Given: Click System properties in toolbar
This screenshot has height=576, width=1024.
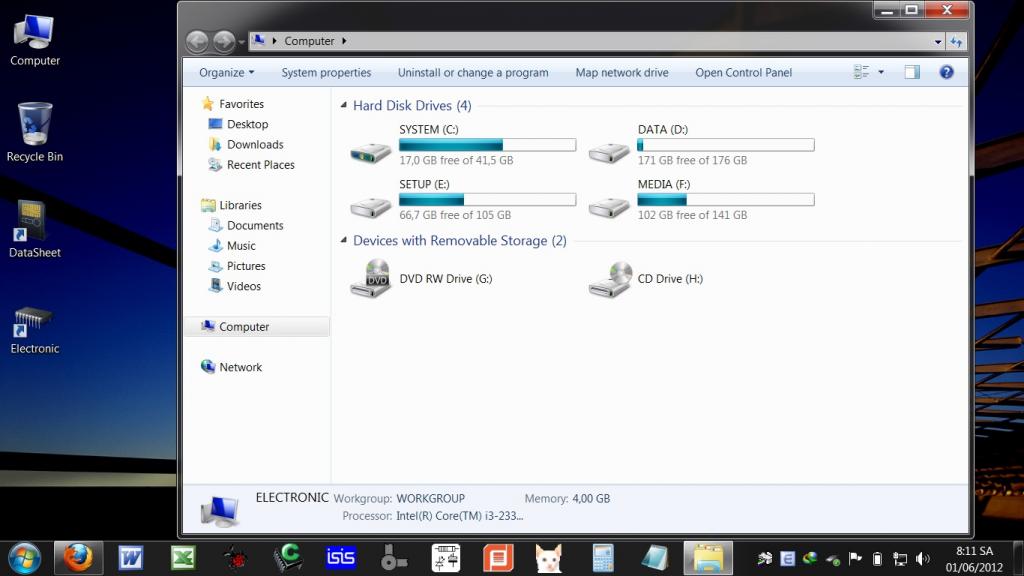Looking at the screenshot, I should click(326, 72).
